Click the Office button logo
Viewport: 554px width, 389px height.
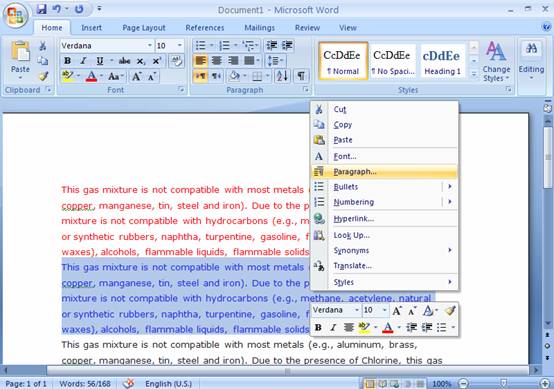tap(15, 15)
